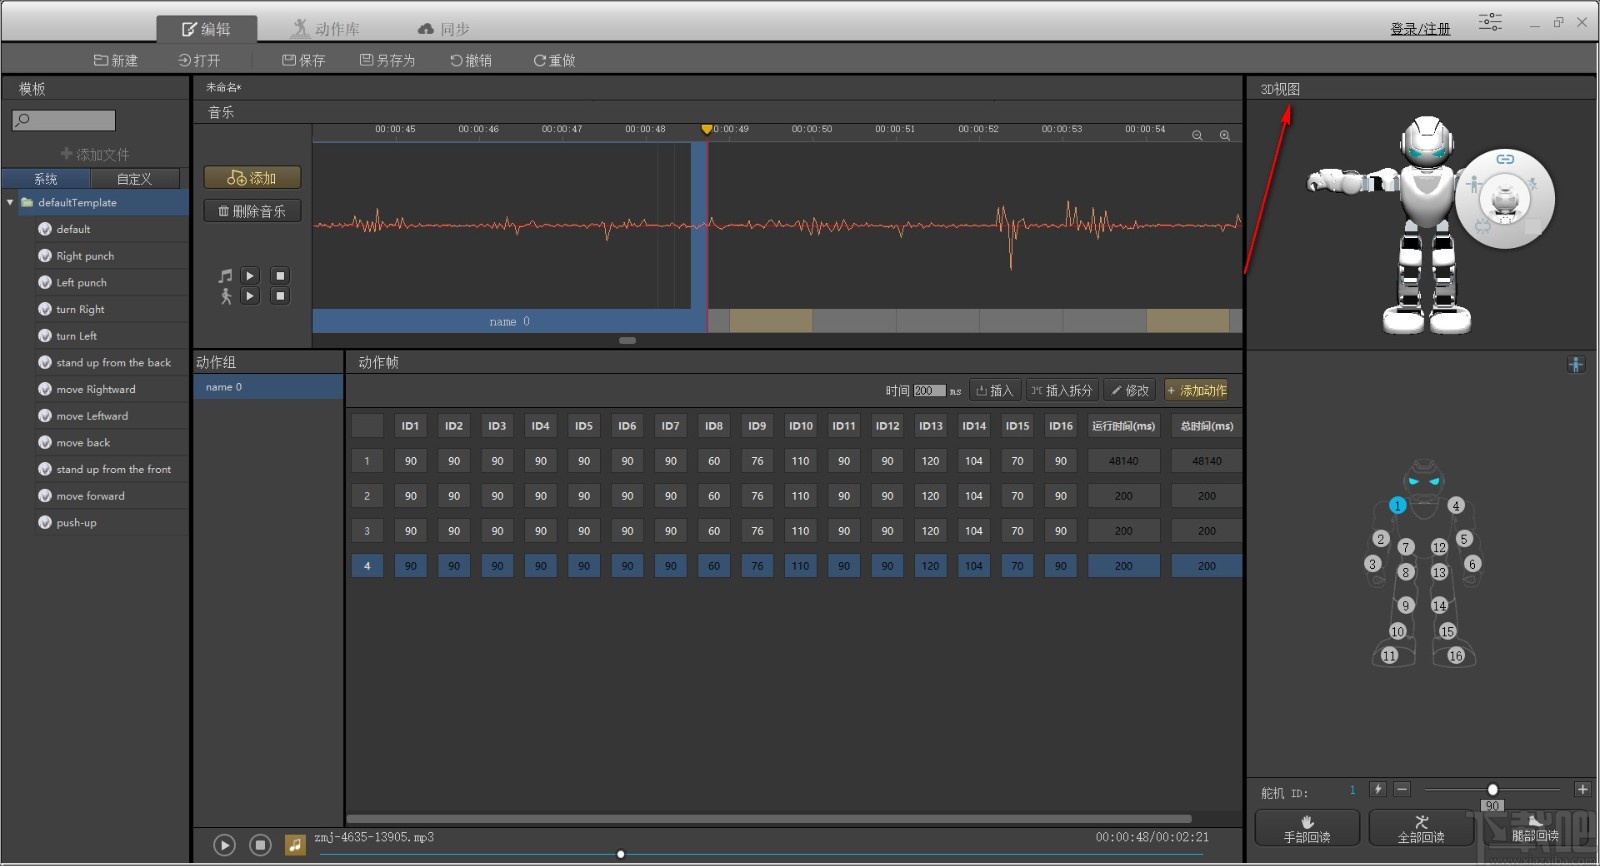The height and width of the screenshot is (866, 1600).
Task: Zoom out on the music timeline
Action: 1197,136
